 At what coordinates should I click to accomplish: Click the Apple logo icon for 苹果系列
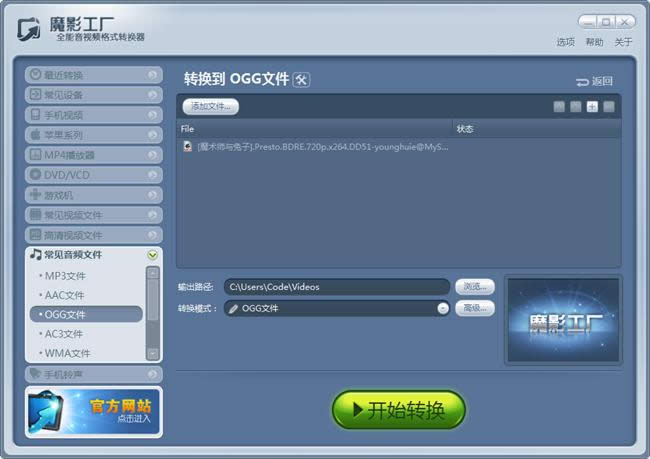click(36, 135)
